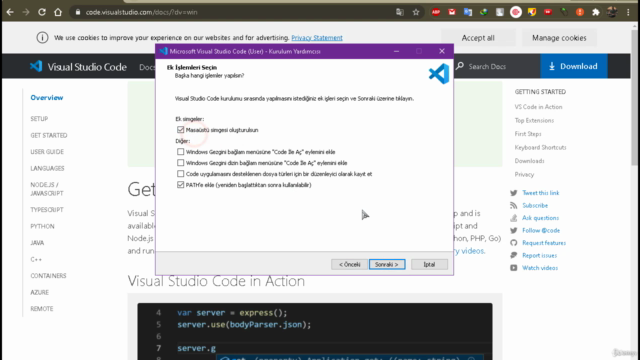The height and width of the screenshot is (360, 640).
Task: Open TYPESCRIPT section in sidebar
Action: click(x=47, y=210)
